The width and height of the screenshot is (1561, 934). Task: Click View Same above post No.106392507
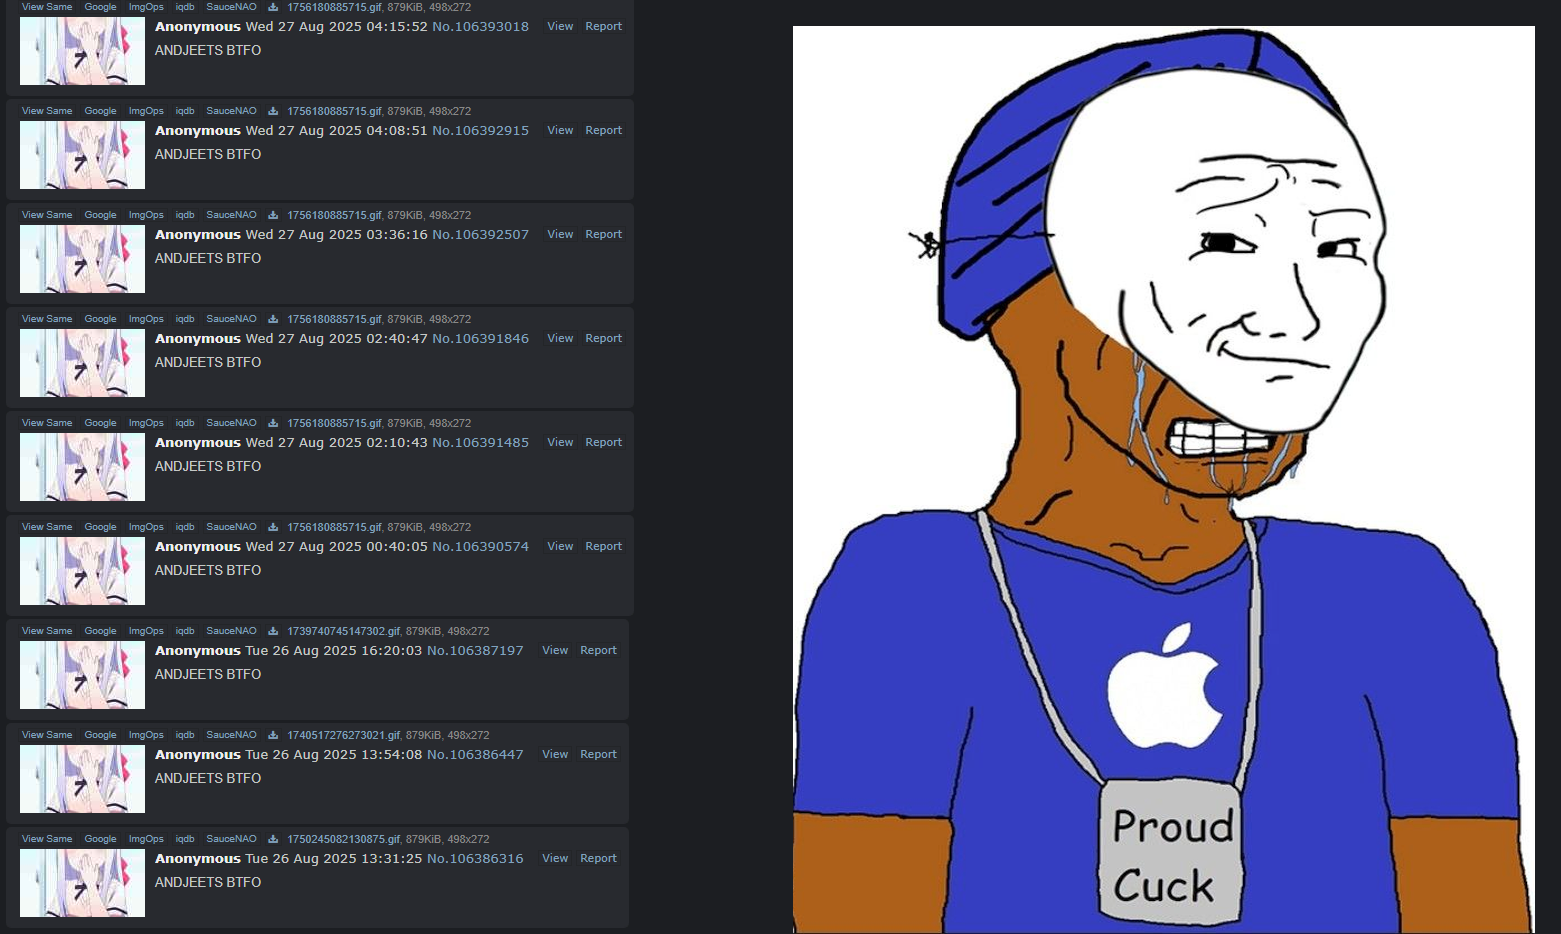click(x=47, y=215)
